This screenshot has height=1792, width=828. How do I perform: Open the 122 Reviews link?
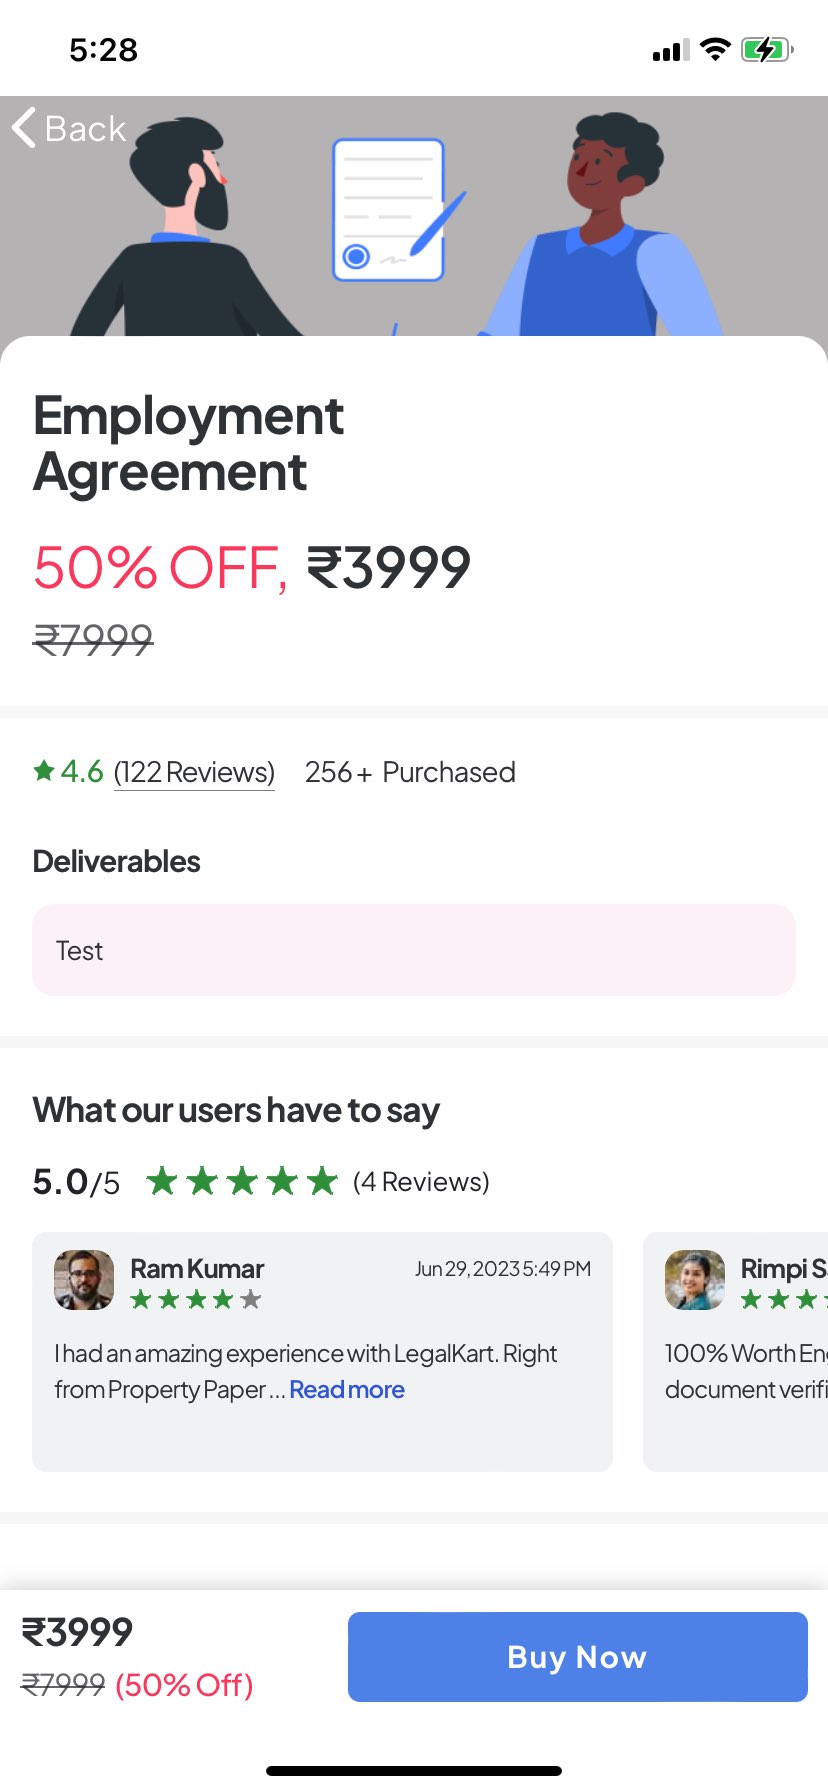194,773
